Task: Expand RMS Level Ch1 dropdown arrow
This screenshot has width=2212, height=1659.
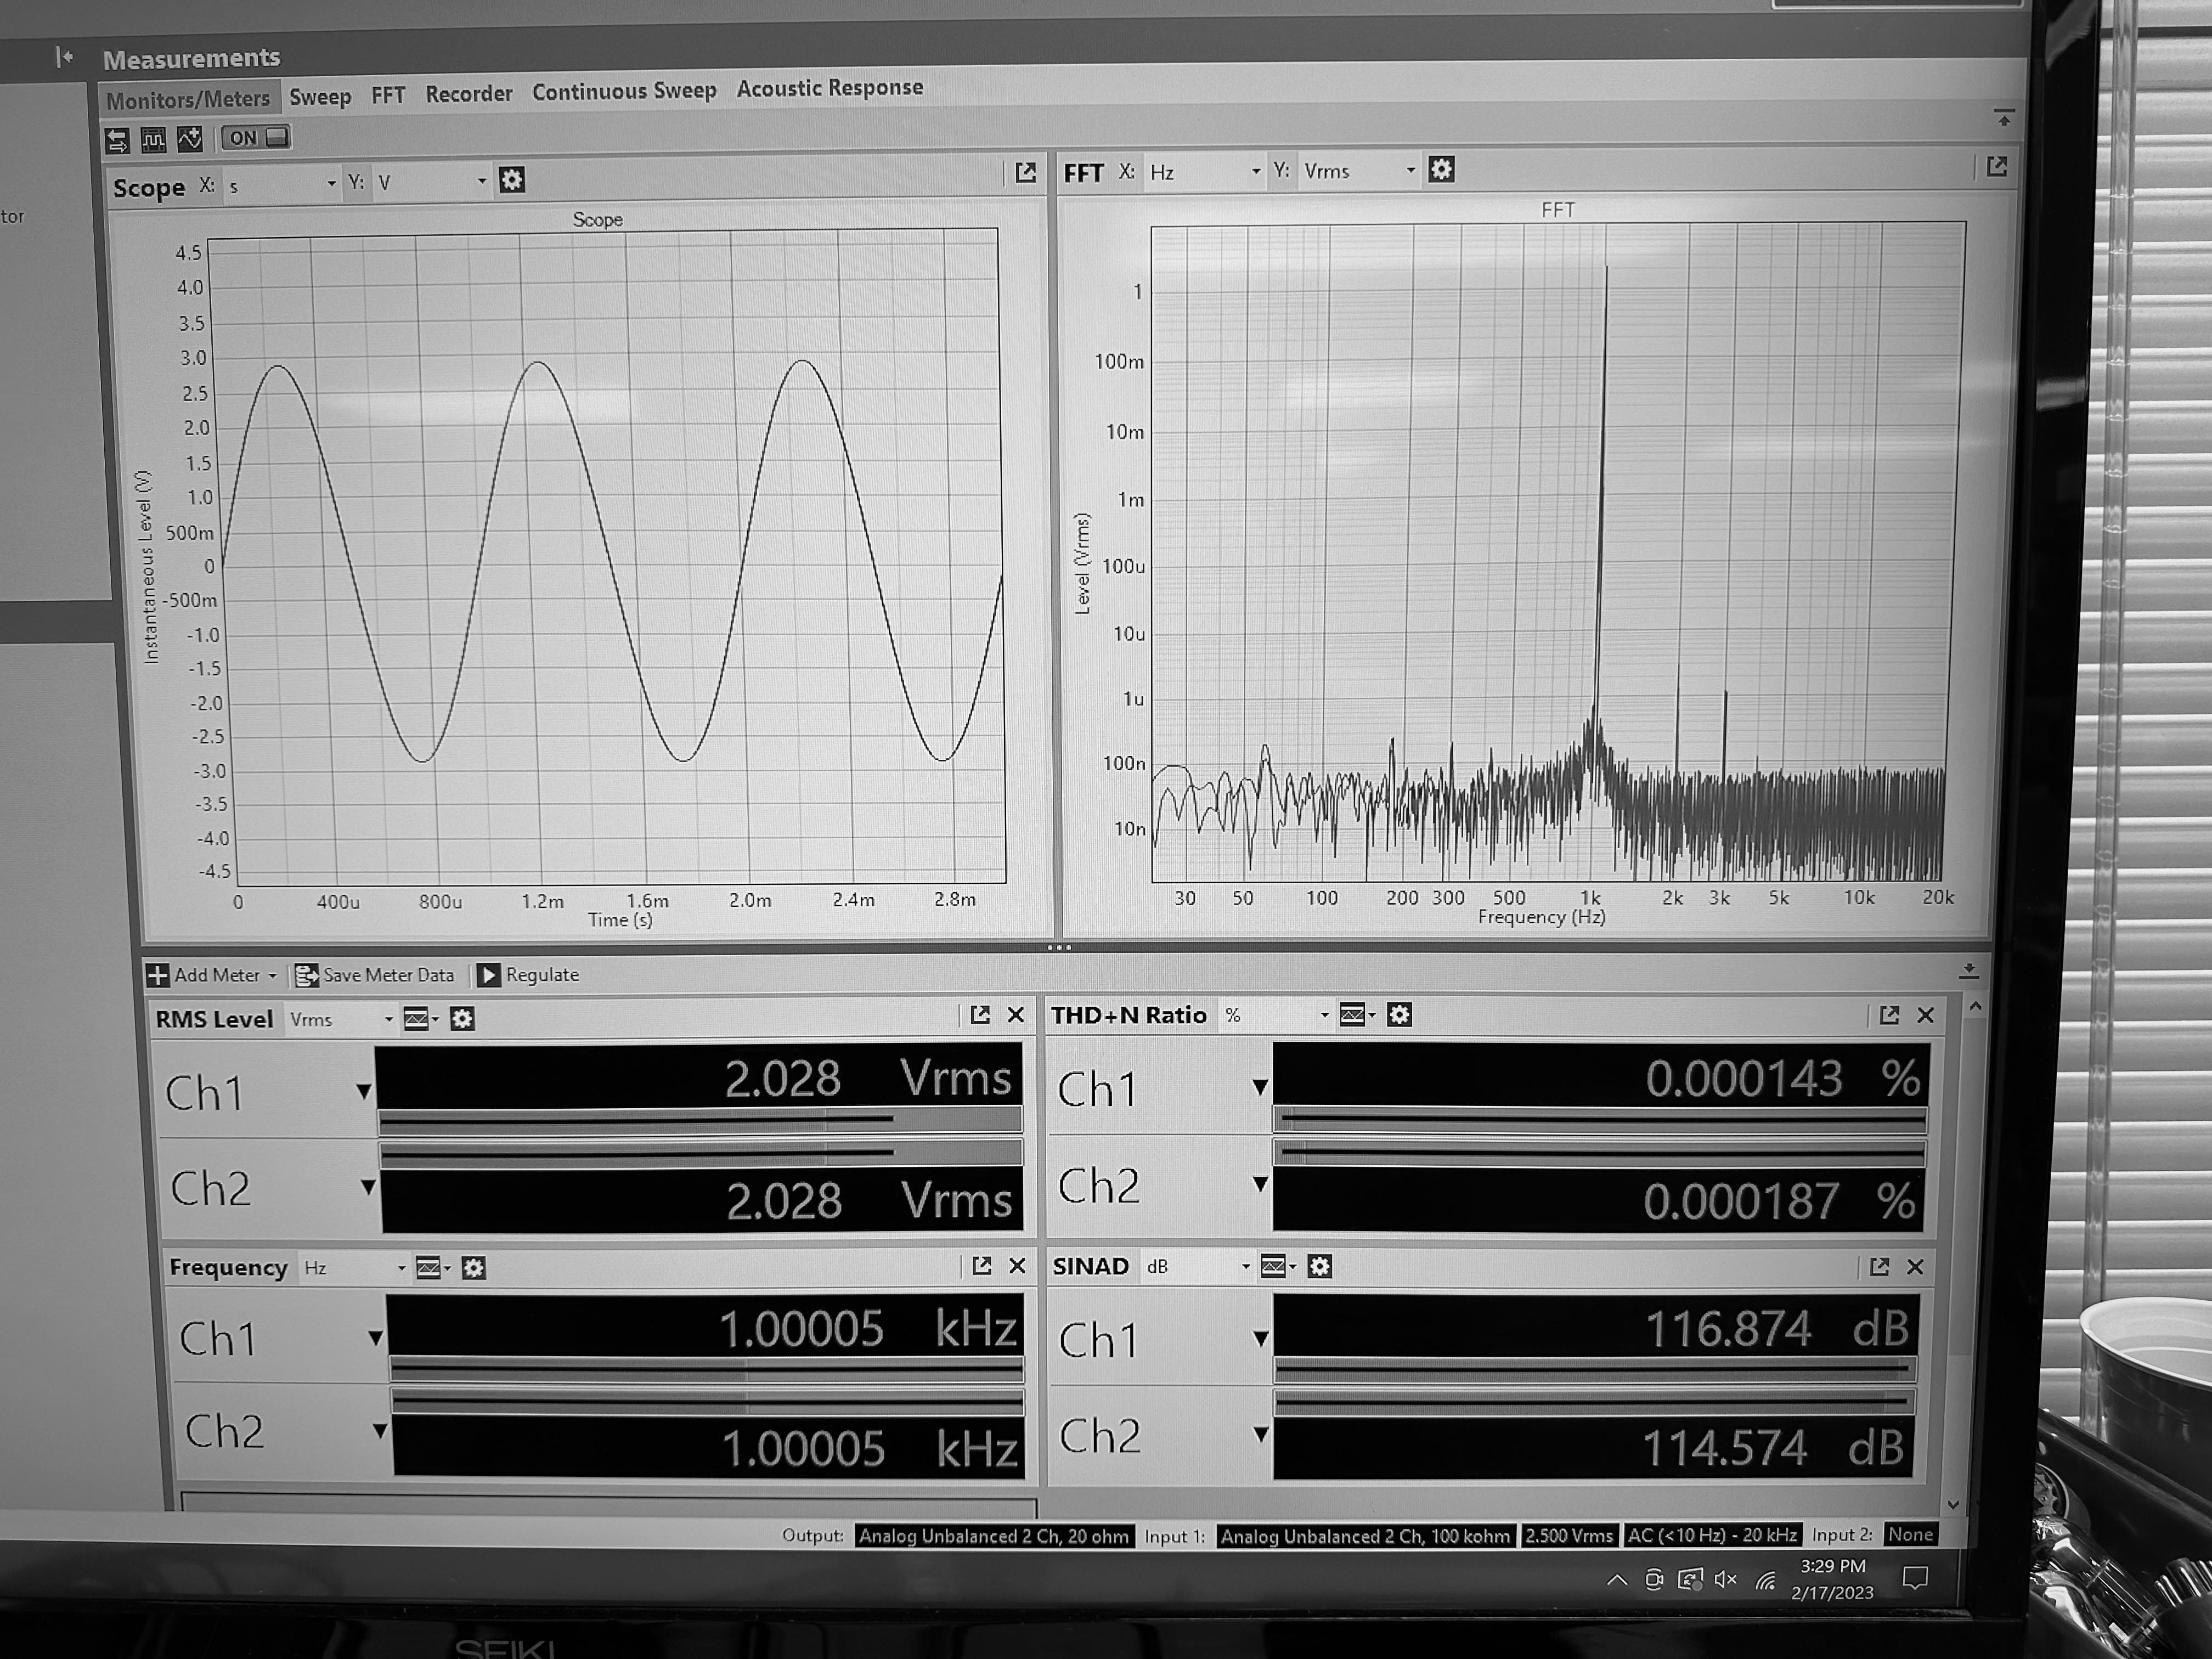Action: click(364, 1091)
